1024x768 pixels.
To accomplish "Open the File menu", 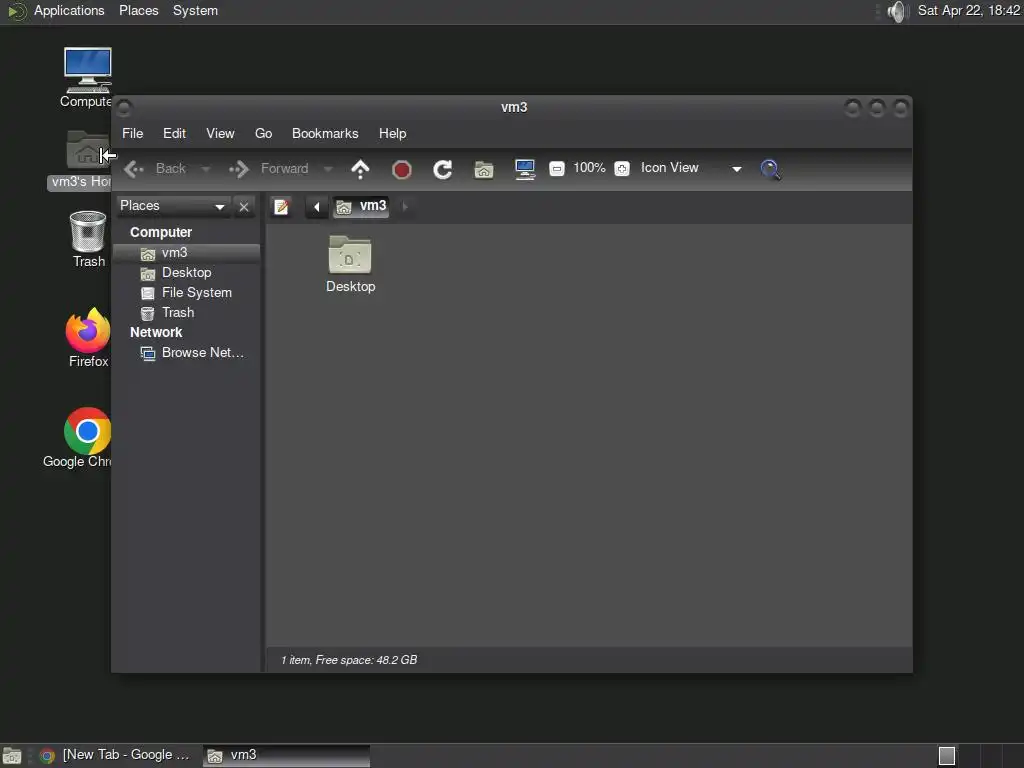I will (x=133, y=133).
